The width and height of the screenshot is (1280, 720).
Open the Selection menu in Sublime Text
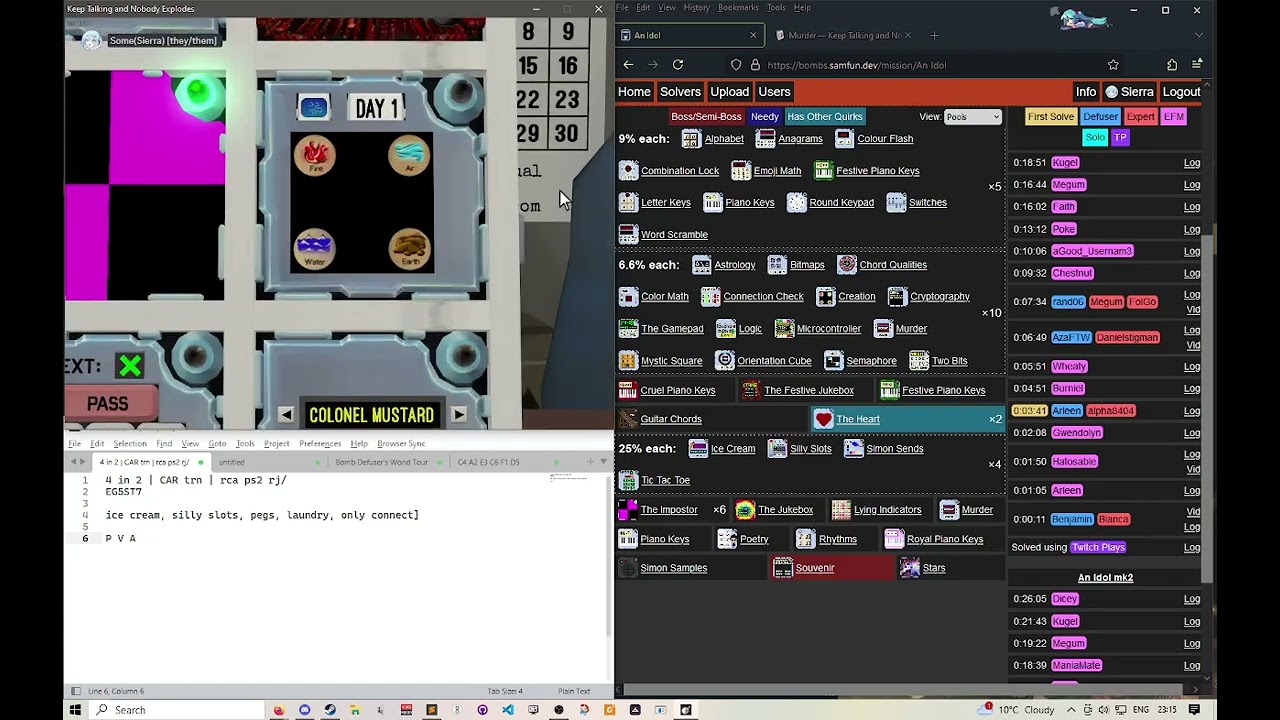click(130, 443)
